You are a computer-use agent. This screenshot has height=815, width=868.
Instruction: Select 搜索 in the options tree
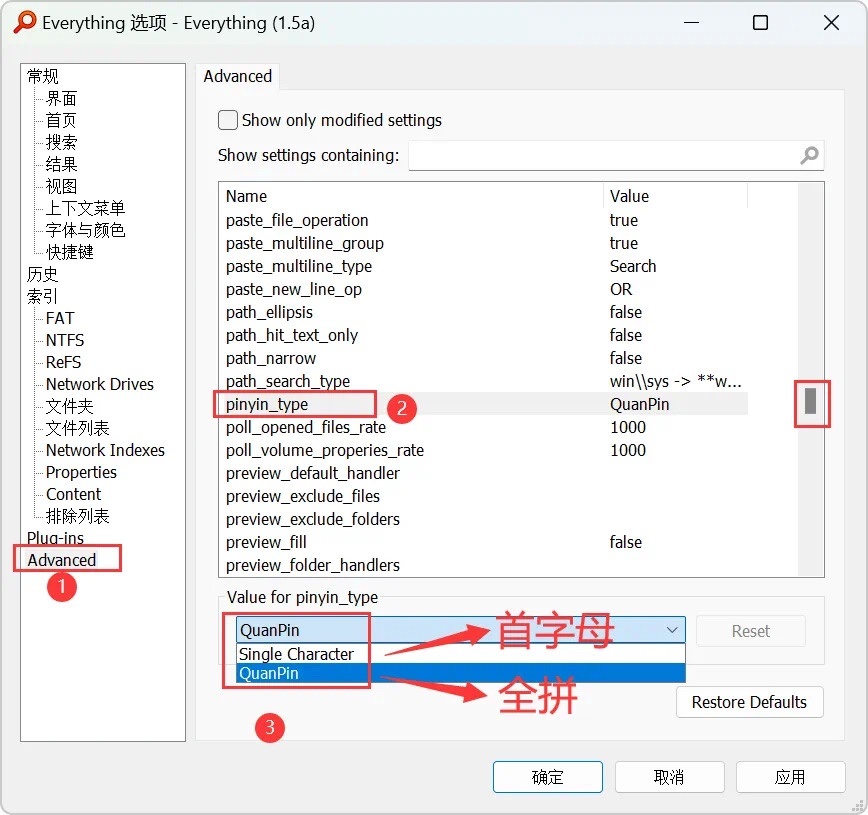click(61, 142)
